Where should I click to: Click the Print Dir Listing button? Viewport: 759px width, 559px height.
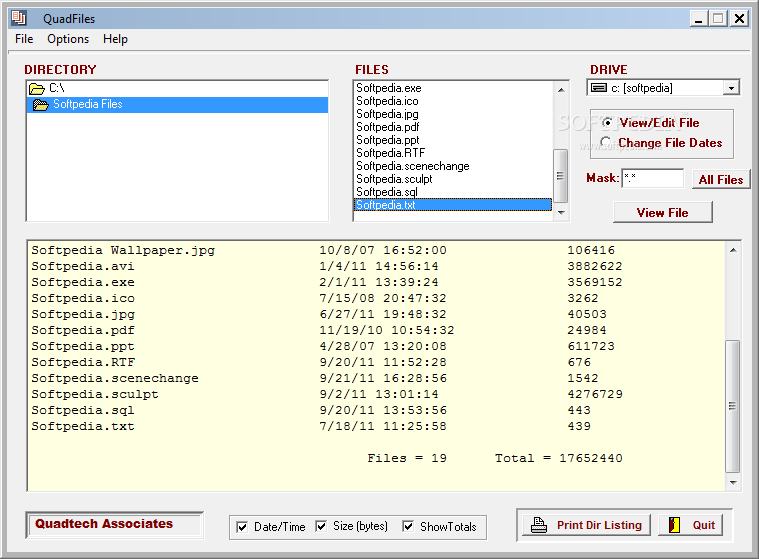(x=586, y=525)
